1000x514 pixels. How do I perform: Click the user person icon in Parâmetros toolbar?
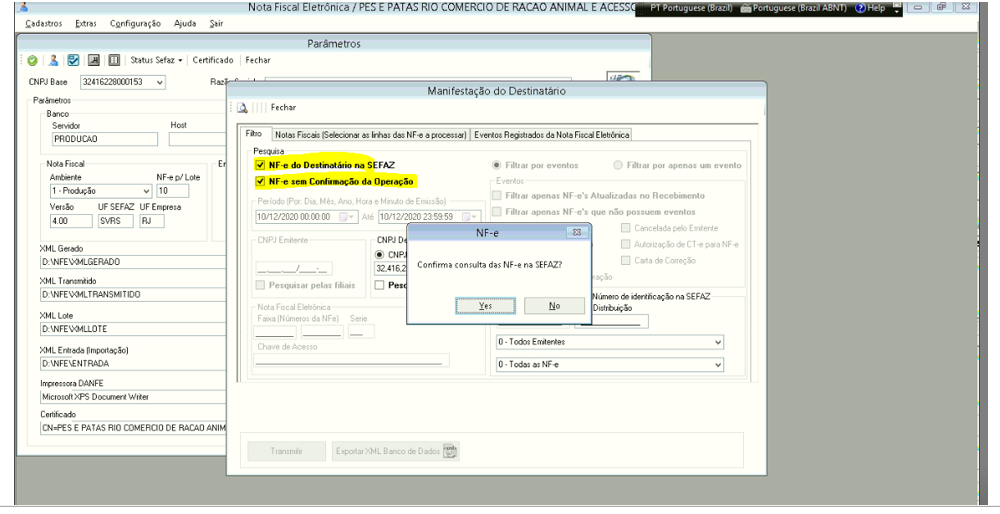(54, 60)
